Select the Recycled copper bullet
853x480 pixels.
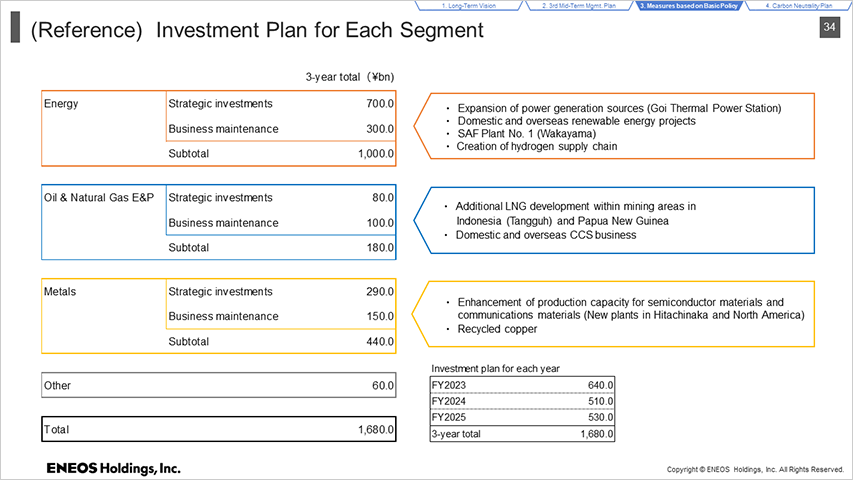497,329
